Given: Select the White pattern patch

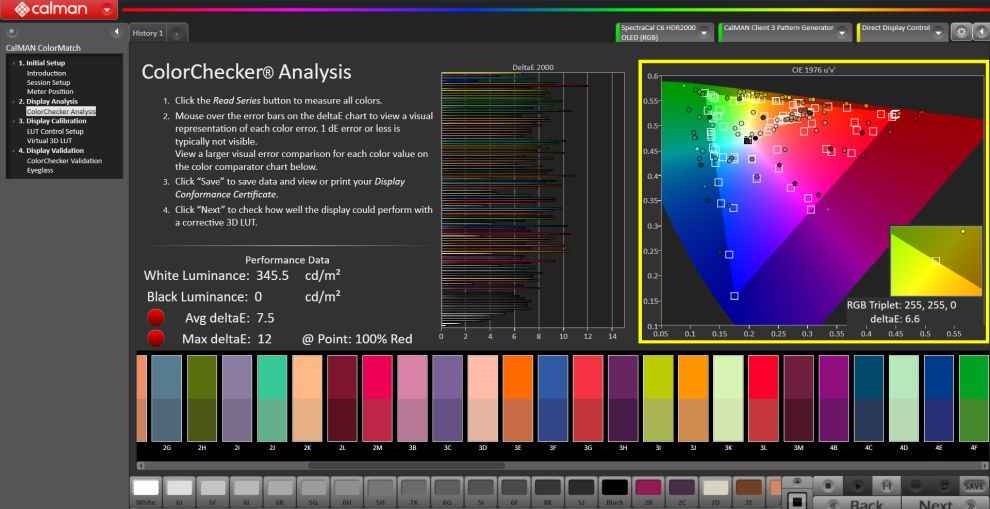Looking at the screenshot, I should click(146, 489).
